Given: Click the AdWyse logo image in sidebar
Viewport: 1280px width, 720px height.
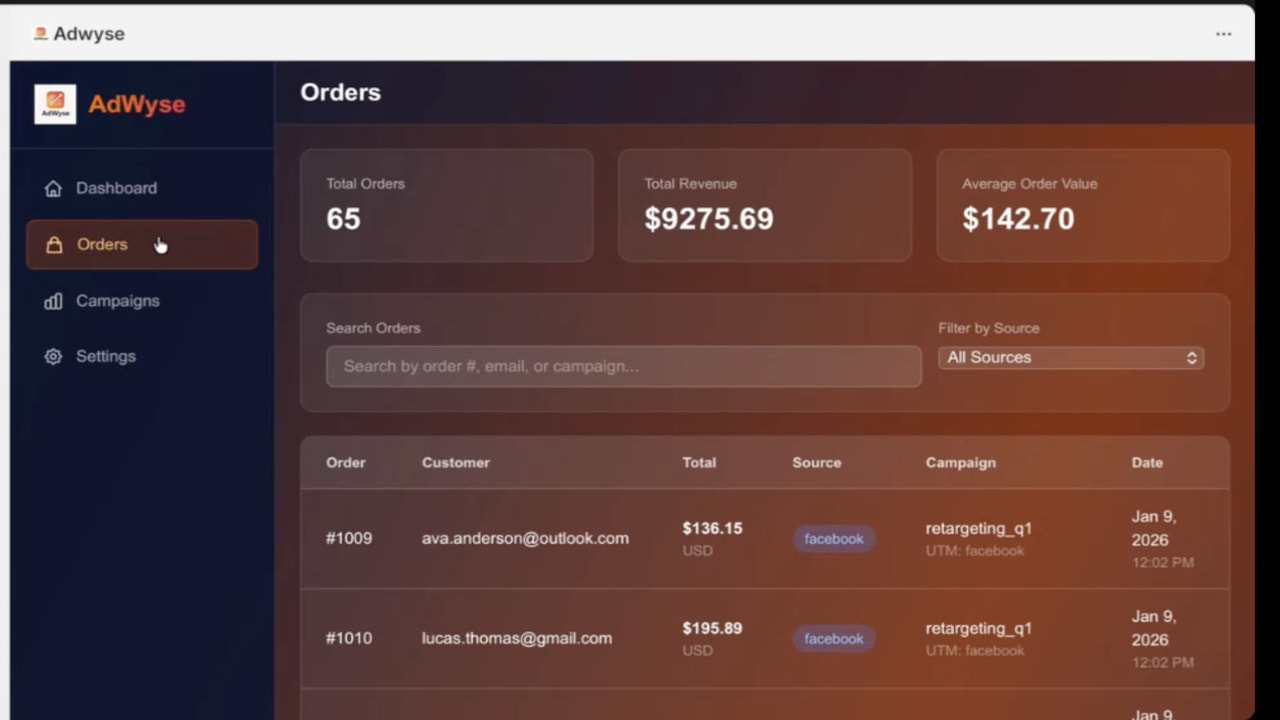Looking at the screenshot, I should pyautogui.click(x=55, y=104).
